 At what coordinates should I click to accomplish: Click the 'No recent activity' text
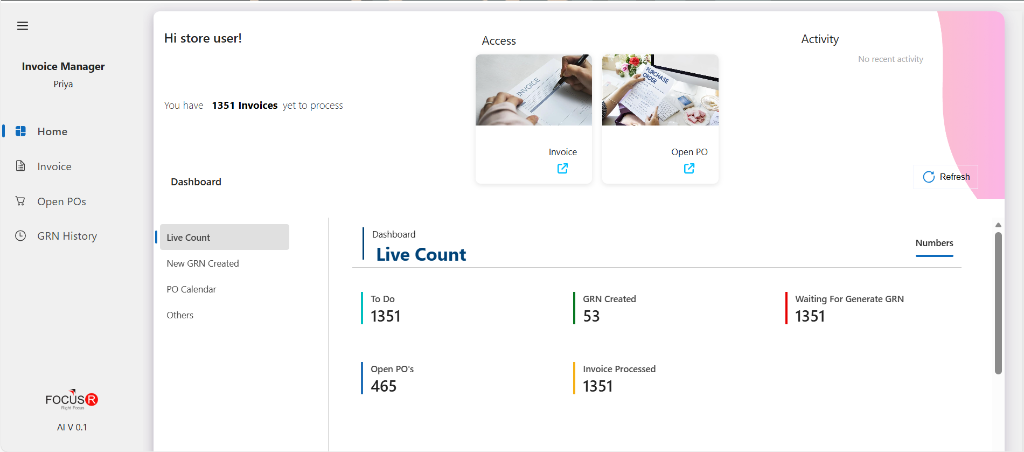pyautogui.click(x=891, y=59)
